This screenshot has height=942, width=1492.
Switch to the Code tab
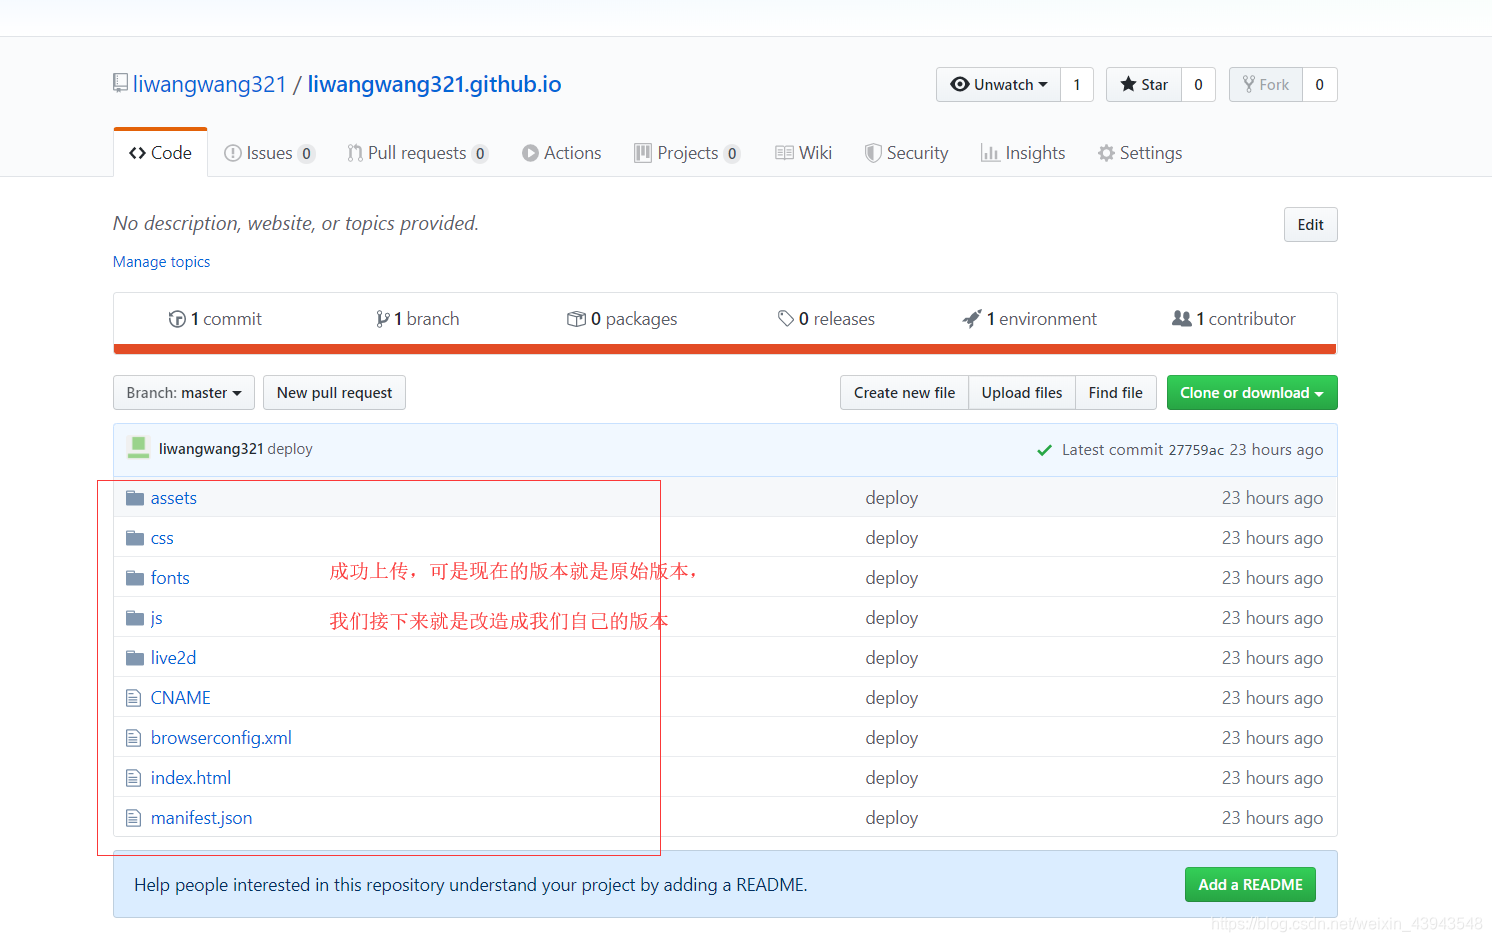(x=160, y=153)
